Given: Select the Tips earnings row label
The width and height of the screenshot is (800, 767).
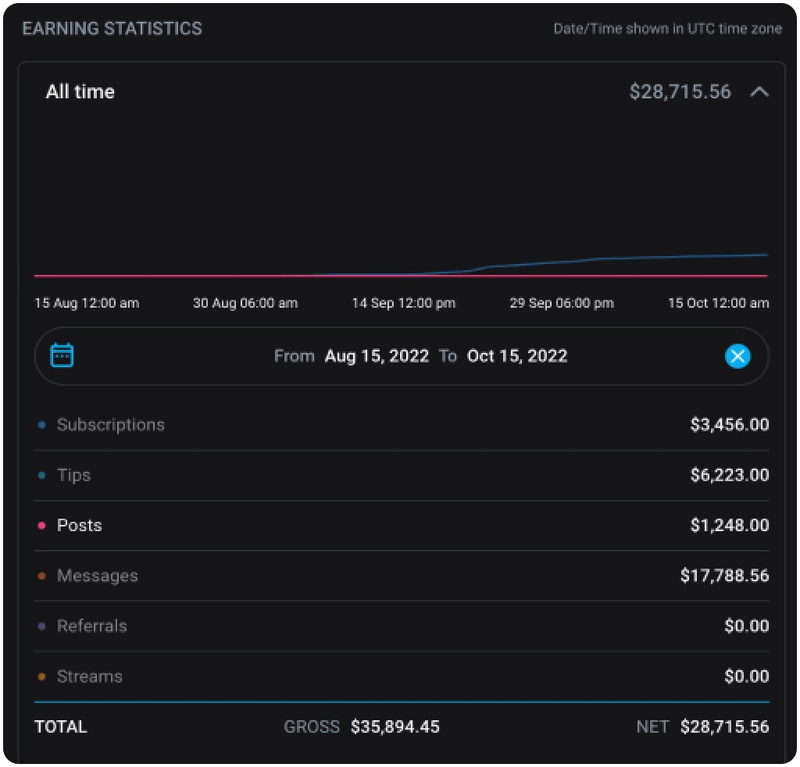Looking at the screenshot, I should pyautogui.click(x=74, y=475).
